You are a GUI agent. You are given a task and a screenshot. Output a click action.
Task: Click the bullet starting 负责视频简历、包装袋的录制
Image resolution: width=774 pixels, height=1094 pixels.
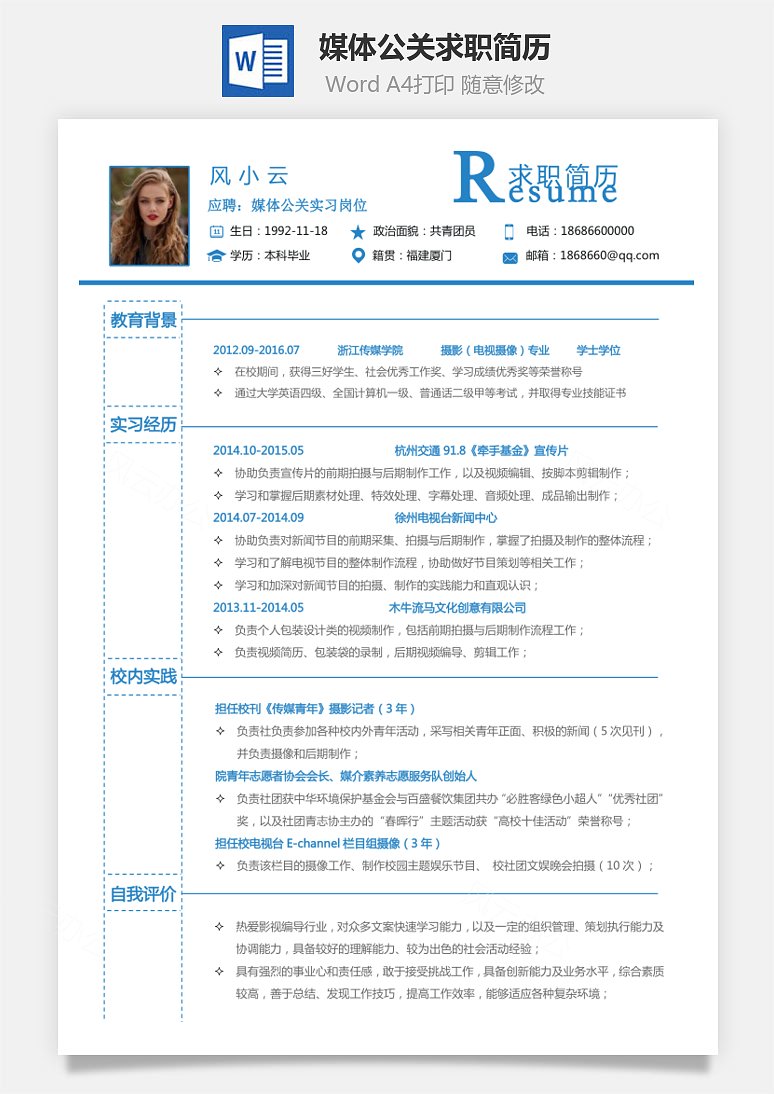pos(371,652)
